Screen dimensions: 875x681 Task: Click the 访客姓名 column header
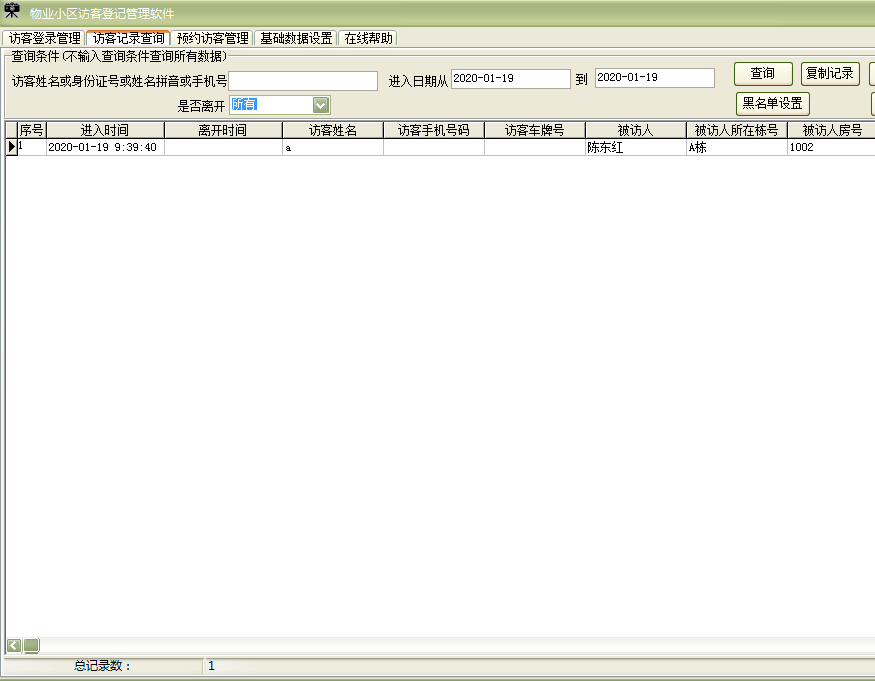[x=333, y=130]
